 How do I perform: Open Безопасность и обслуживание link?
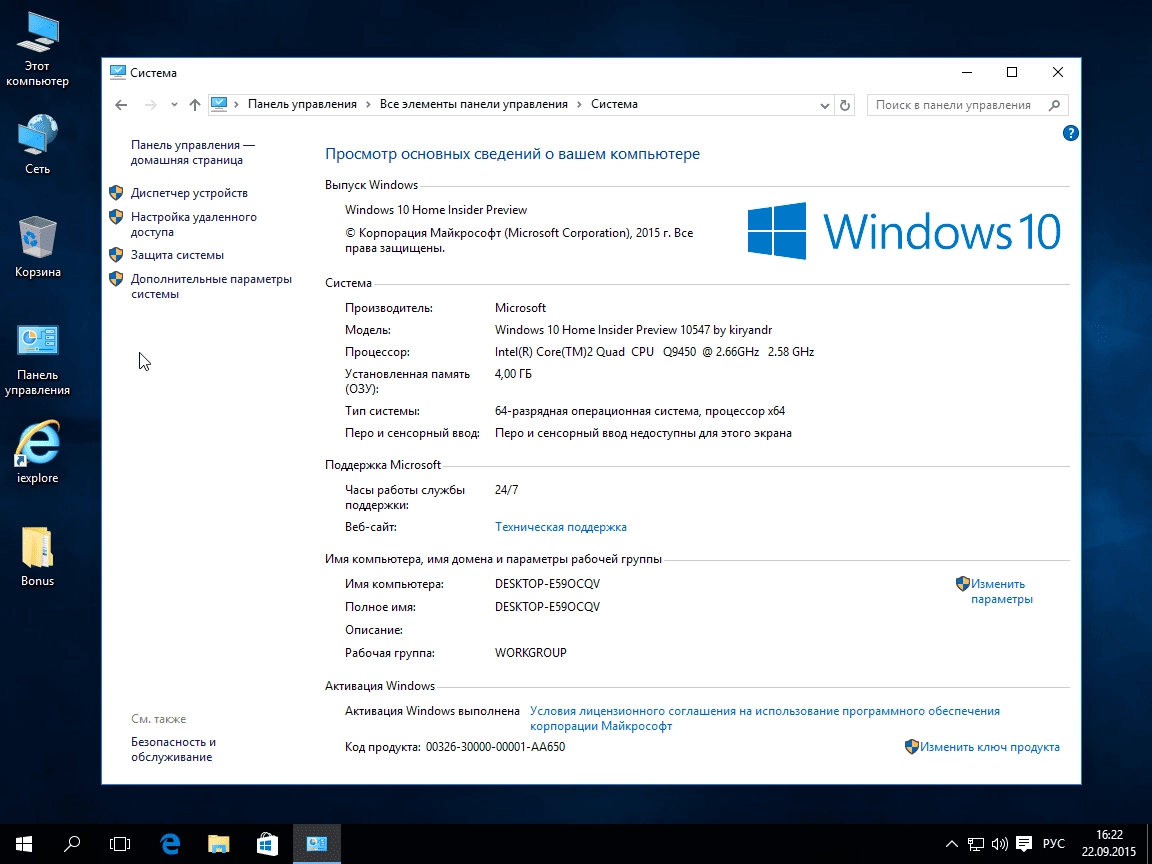point(173,749)
